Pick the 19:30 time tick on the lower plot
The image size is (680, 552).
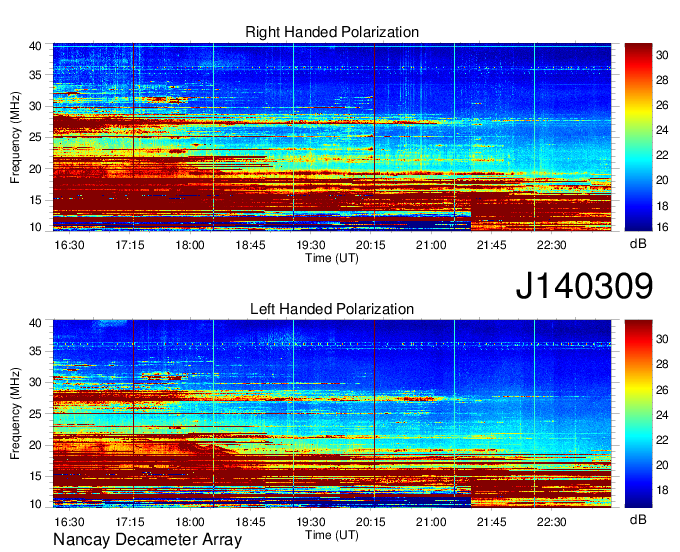point(311,522)
